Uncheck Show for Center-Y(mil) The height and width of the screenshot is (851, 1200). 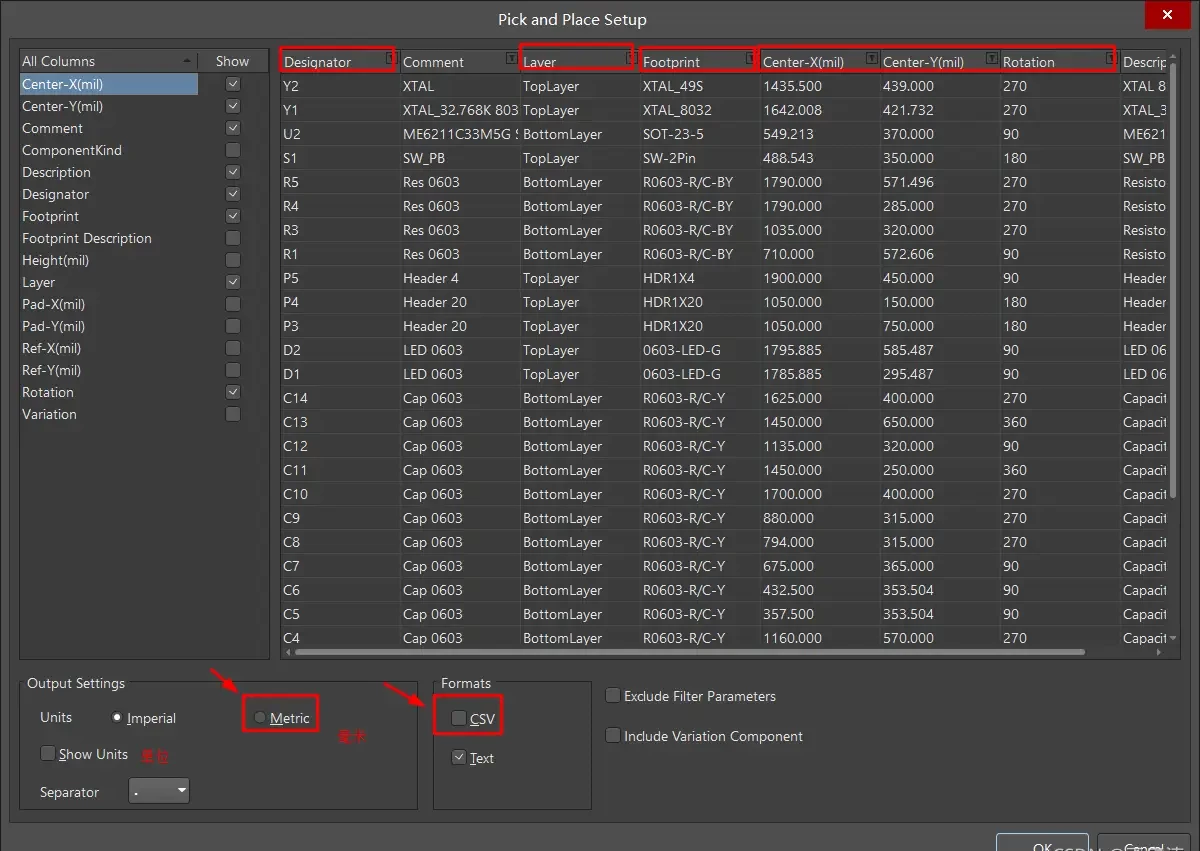point(233,106)
